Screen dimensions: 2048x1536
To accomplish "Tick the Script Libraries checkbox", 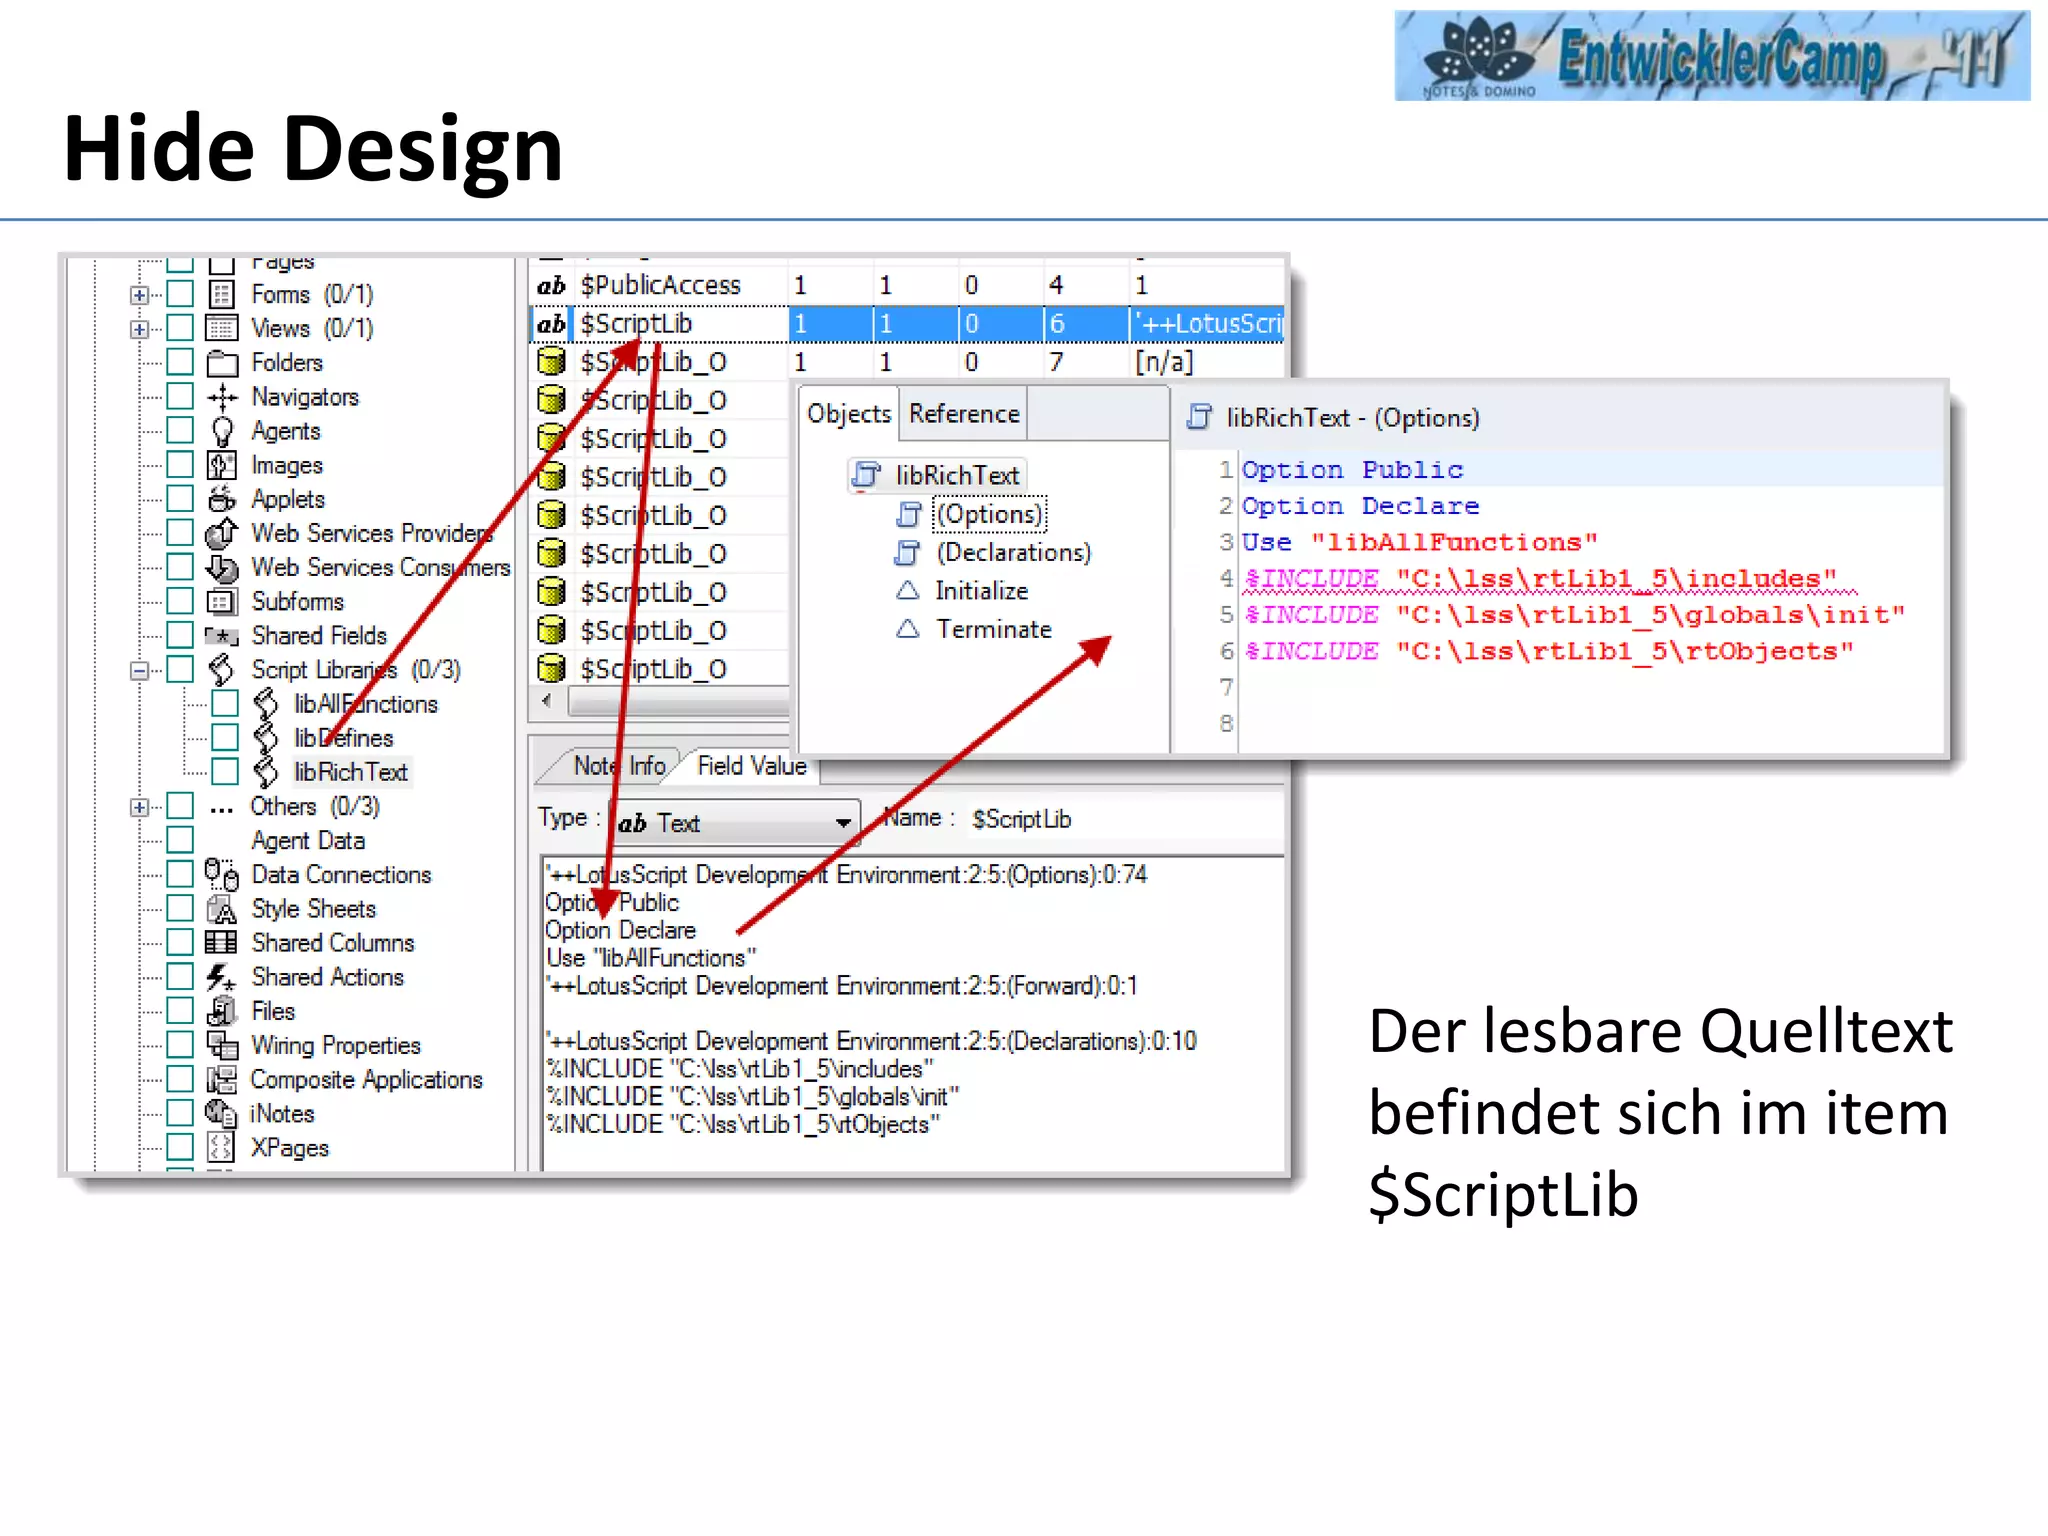I will point(180,669).
